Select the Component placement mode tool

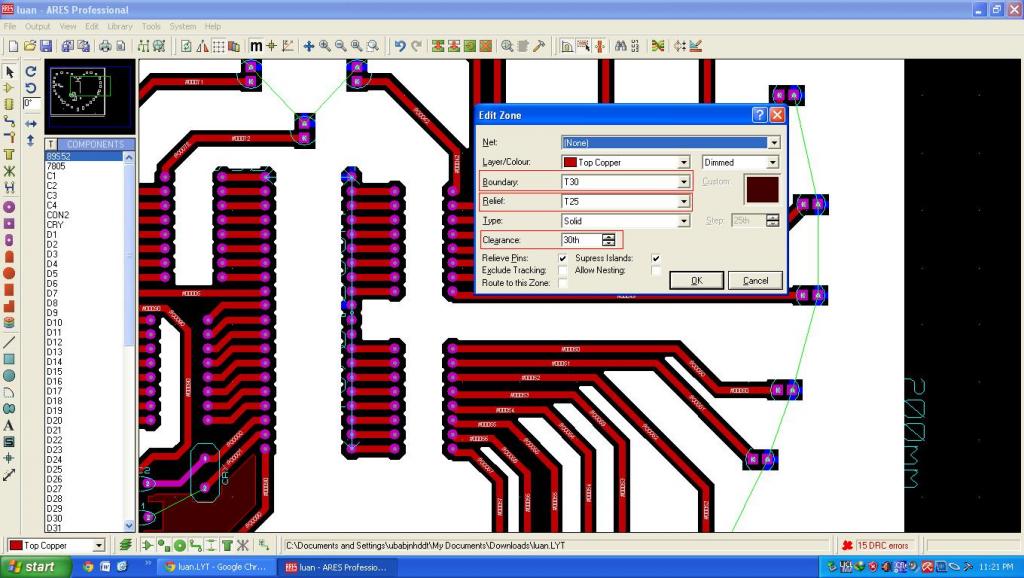[x=9, y=88]
